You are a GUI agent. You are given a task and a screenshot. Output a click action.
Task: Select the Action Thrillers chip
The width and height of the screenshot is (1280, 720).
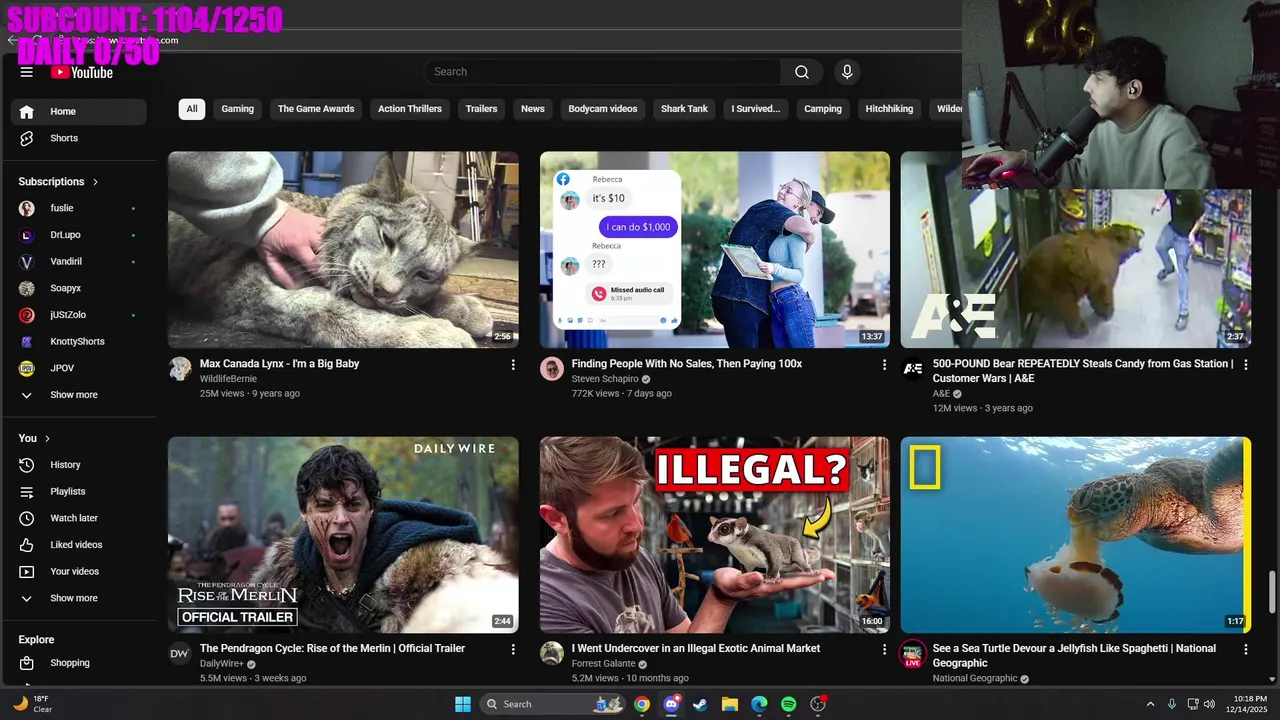410,109
